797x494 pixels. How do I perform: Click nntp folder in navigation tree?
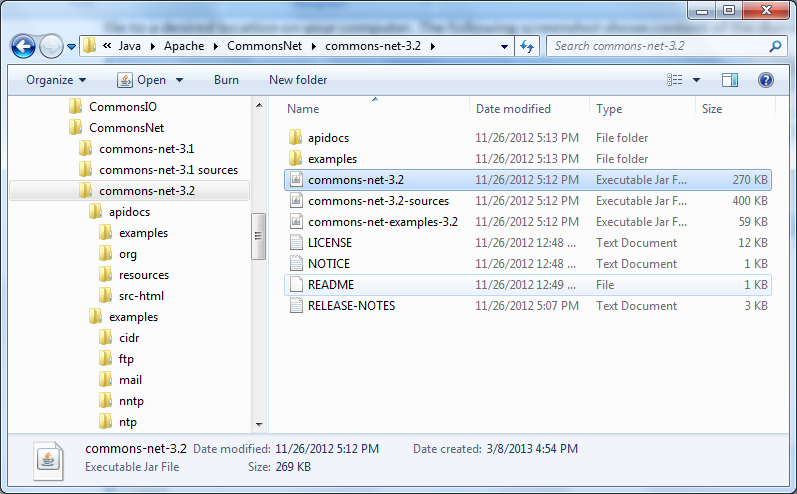click(x=121, y=401)
